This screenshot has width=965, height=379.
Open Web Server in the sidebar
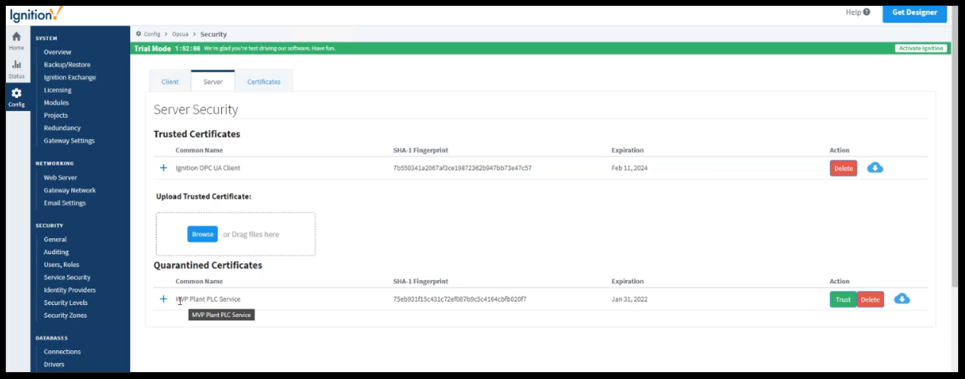tap(60, 177)
